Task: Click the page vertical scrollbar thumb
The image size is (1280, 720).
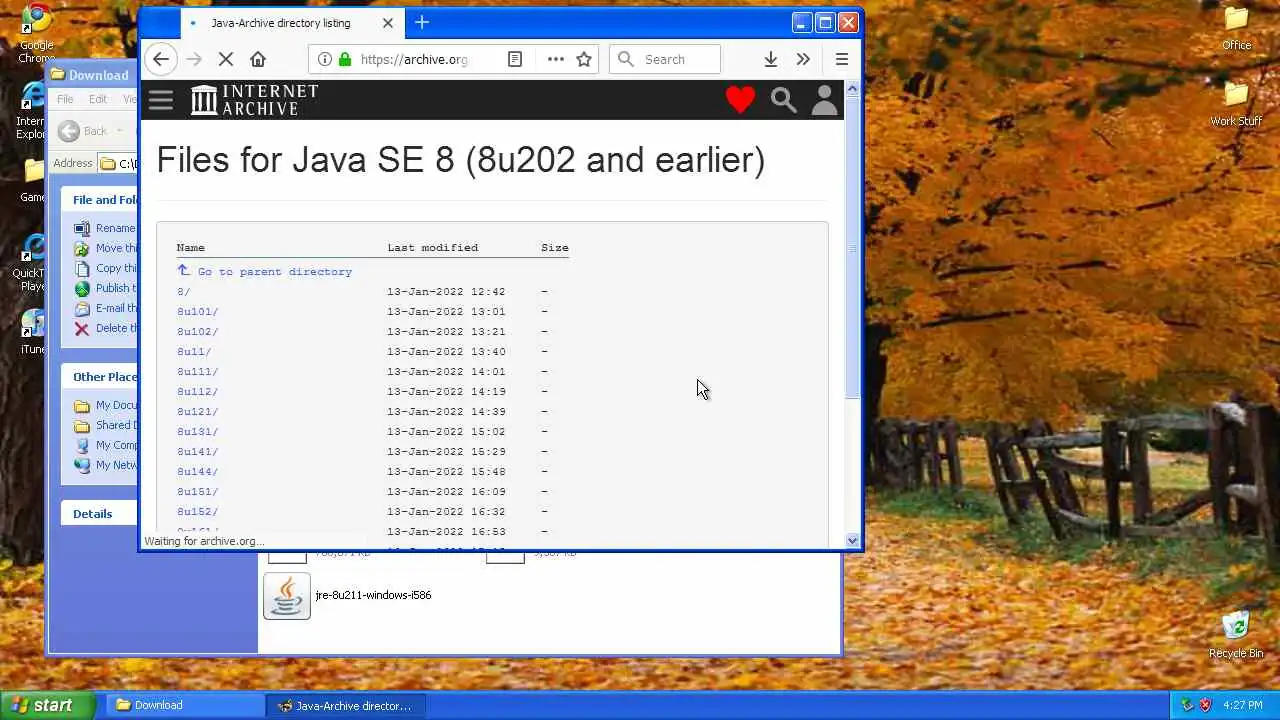Action: [x=852, y=248]
